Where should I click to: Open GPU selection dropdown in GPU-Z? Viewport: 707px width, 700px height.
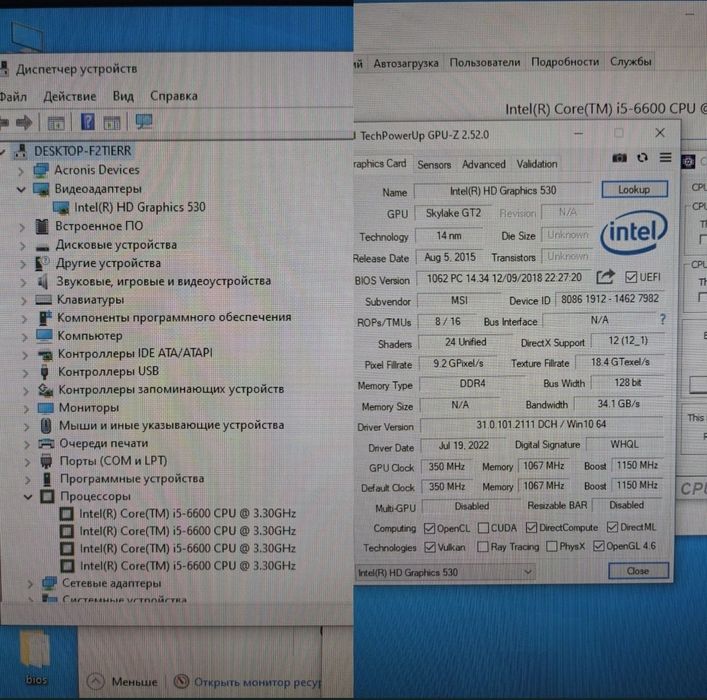click(x=445, y=573)
